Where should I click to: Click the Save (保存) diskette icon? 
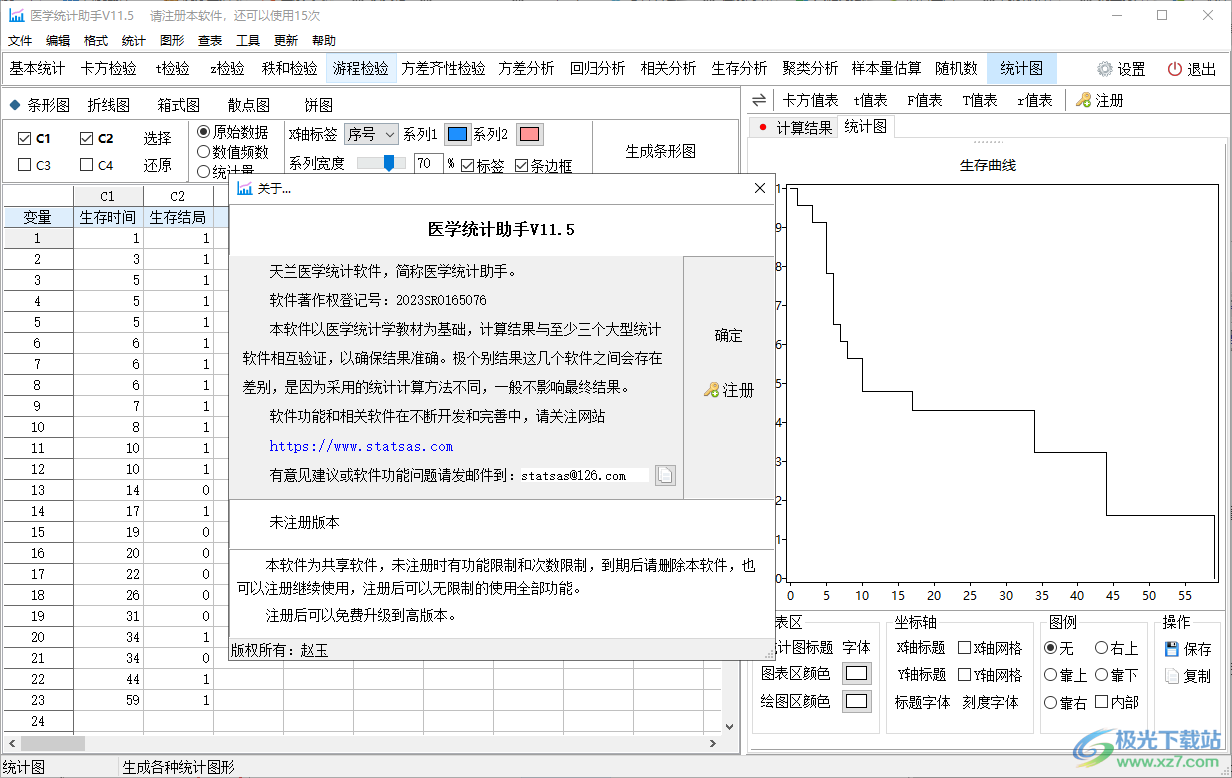click(1172, 648)
